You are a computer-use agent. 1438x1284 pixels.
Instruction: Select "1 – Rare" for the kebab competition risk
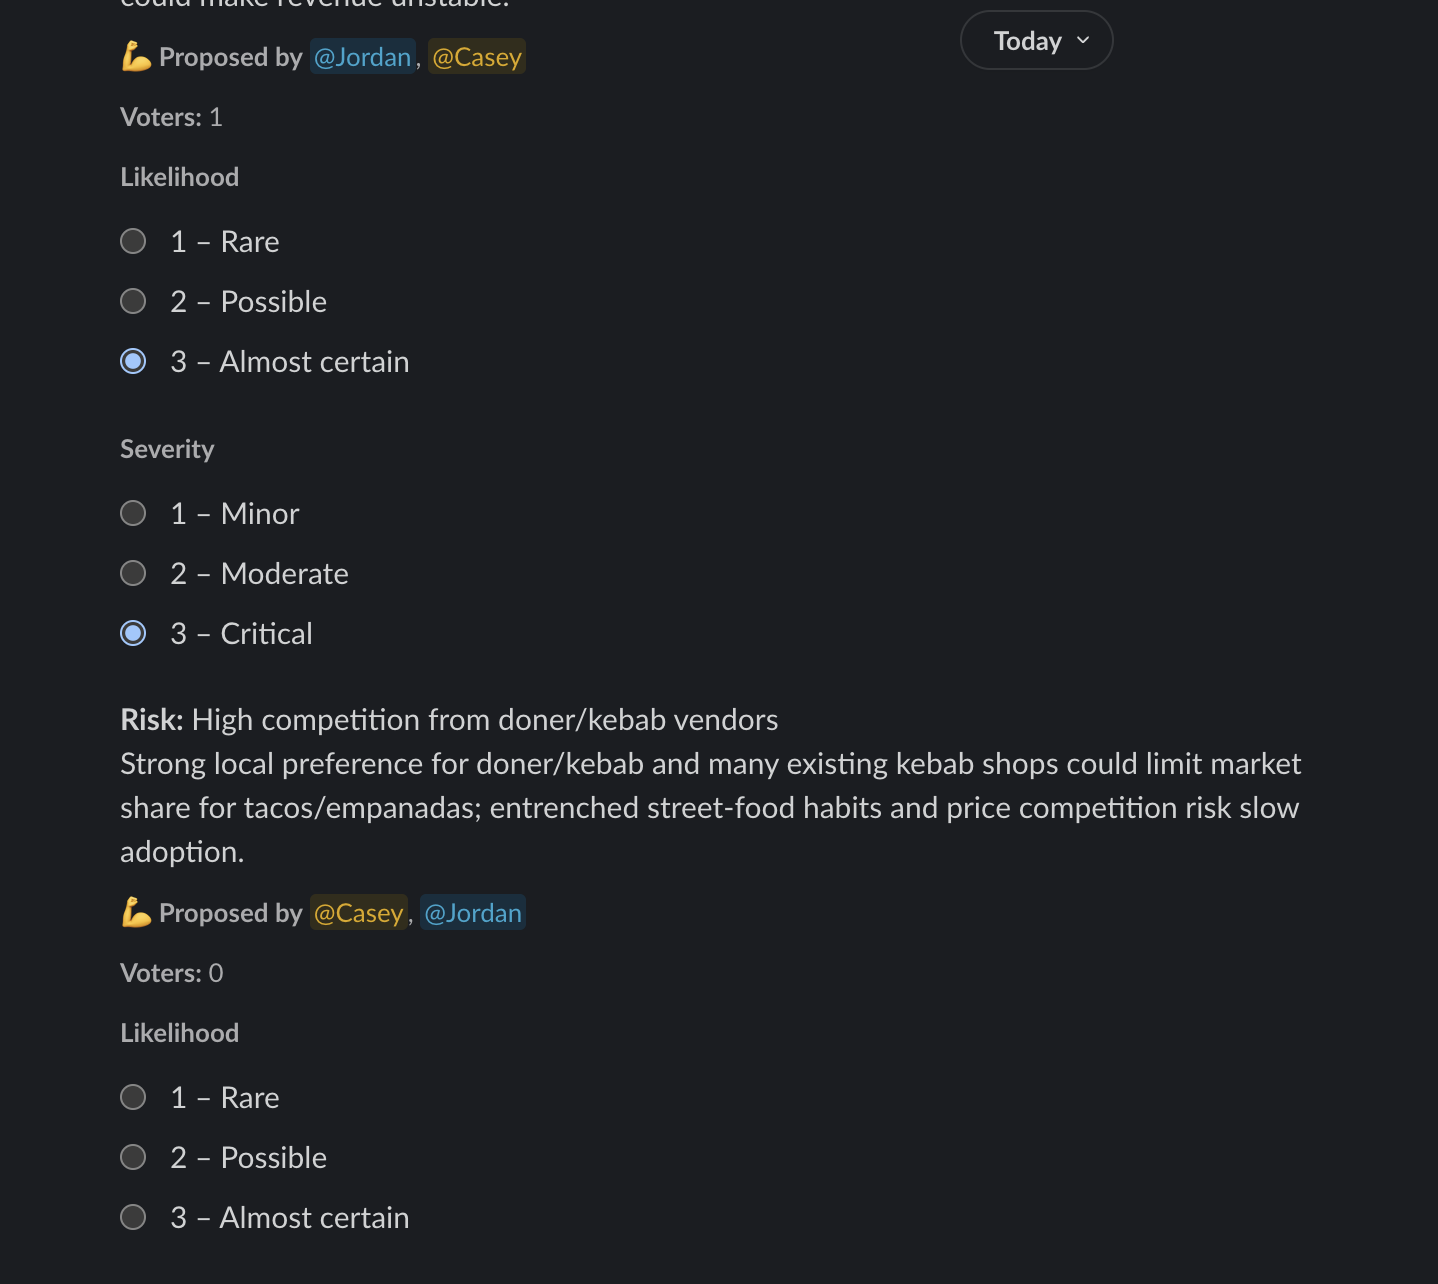point(133,1097)
